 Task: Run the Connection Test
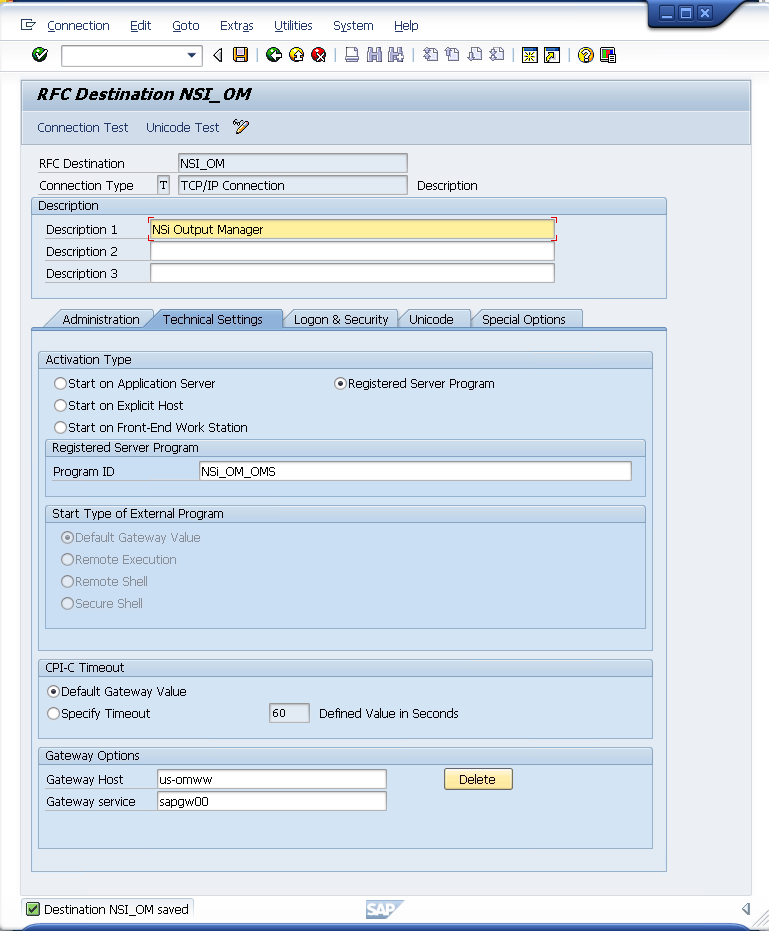point(83,128)
